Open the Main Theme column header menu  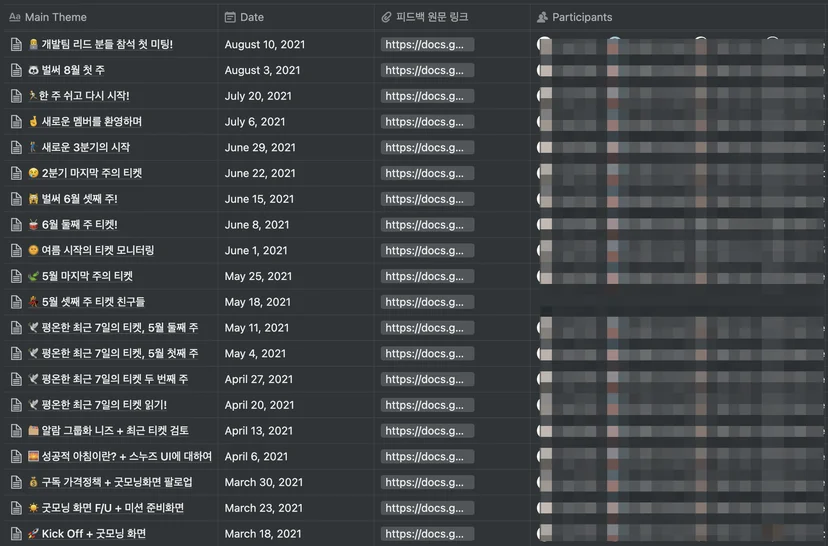click(111, 17)
